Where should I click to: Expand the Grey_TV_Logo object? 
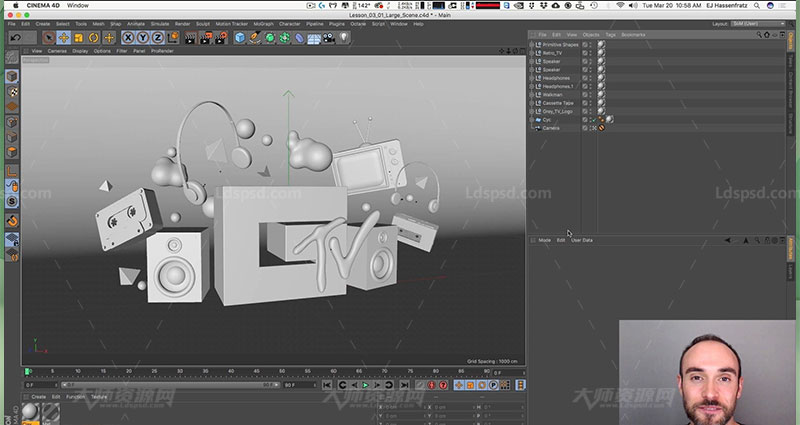[532, 111]
